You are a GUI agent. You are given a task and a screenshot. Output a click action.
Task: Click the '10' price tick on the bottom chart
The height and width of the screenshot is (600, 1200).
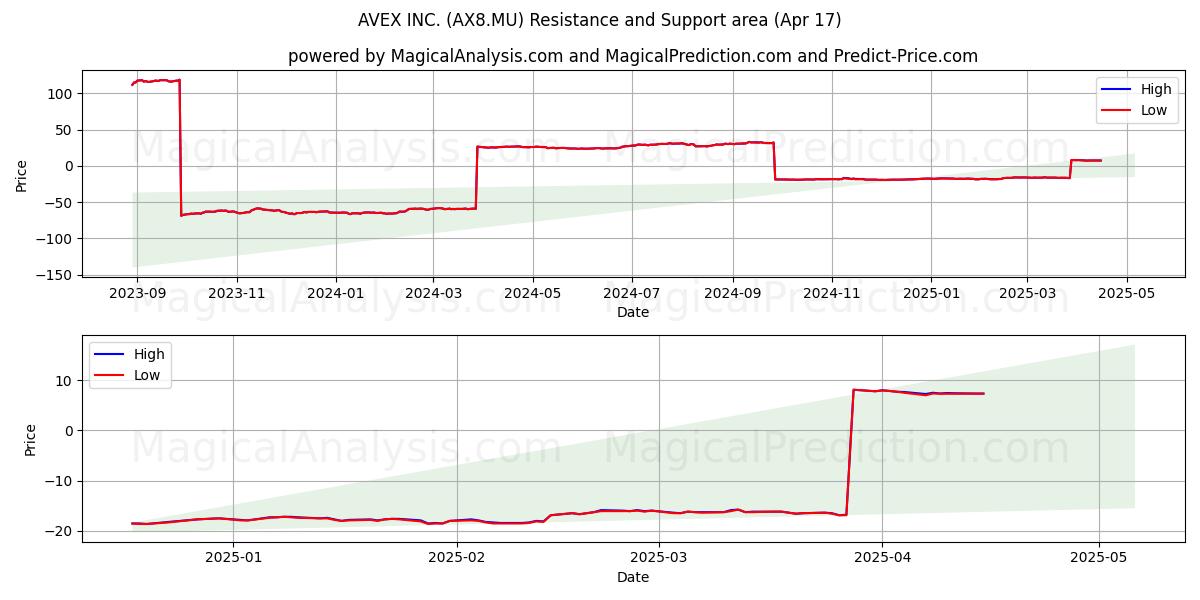66,381
